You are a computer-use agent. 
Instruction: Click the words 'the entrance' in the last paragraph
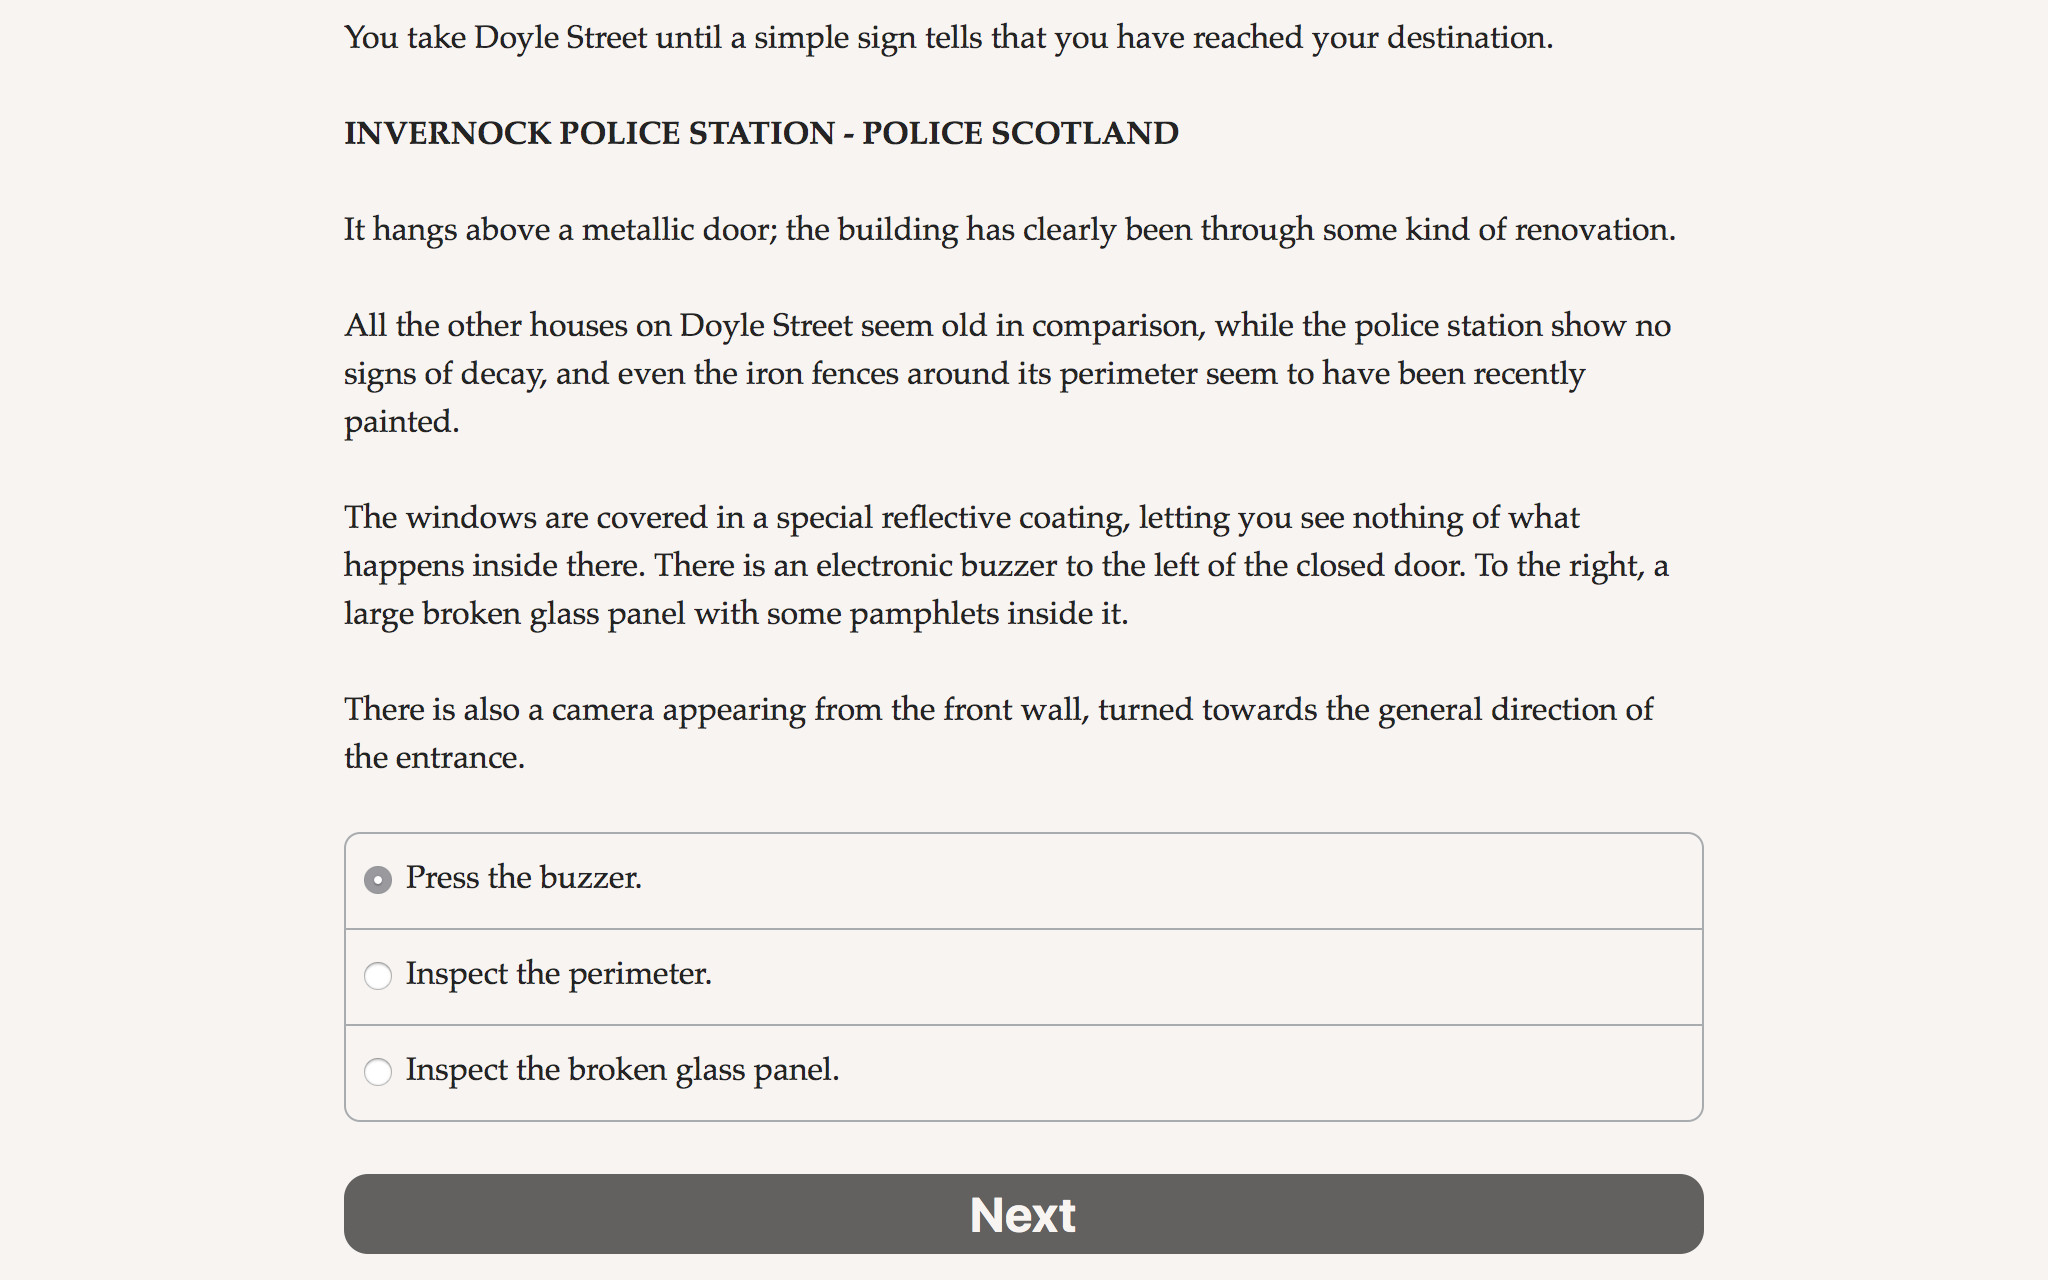432,758
